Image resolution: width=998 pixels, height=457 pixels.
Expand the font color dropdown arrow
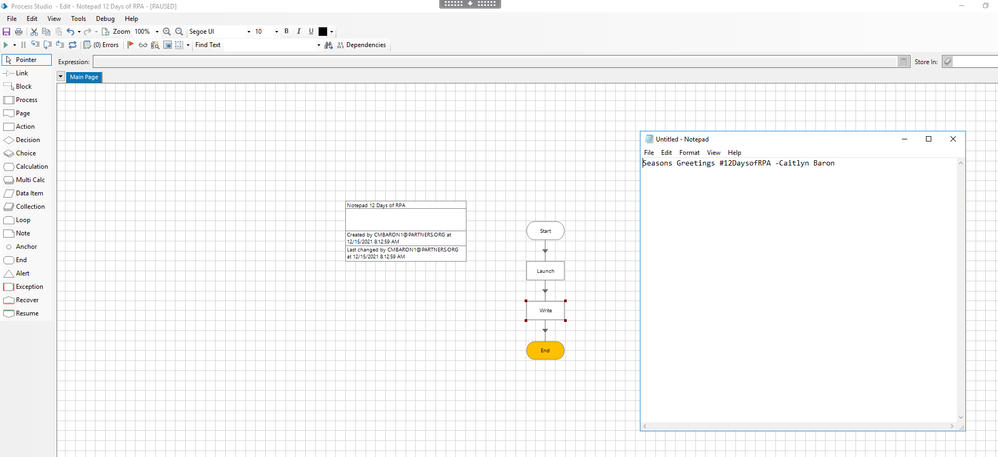click(x=332, y=32)
